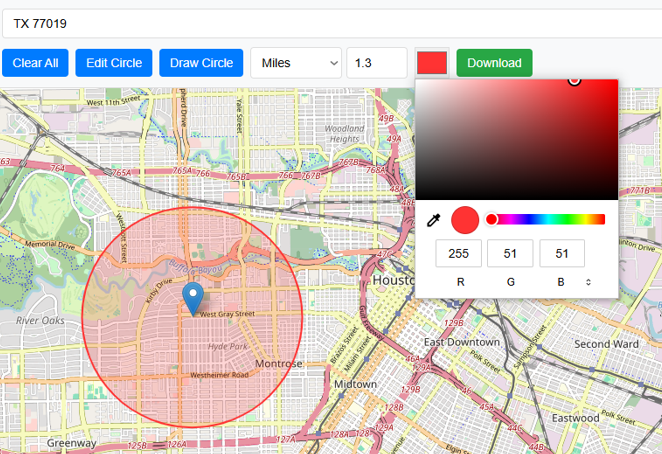Click the Midtown label on map
This screenshot has height=454, width=662.
pos(355,384)
